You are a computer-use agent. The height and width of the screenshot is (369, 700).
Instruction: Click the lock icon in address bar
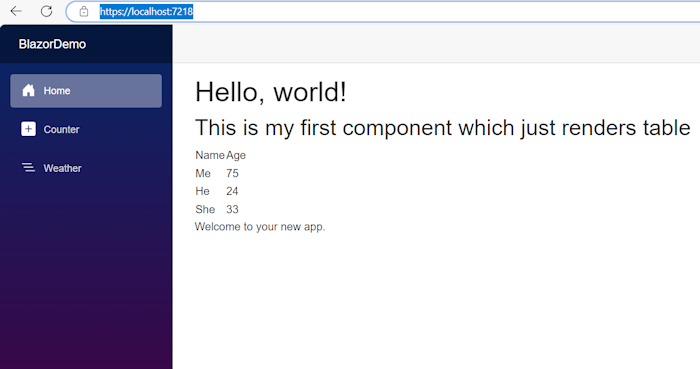point(84,12)
